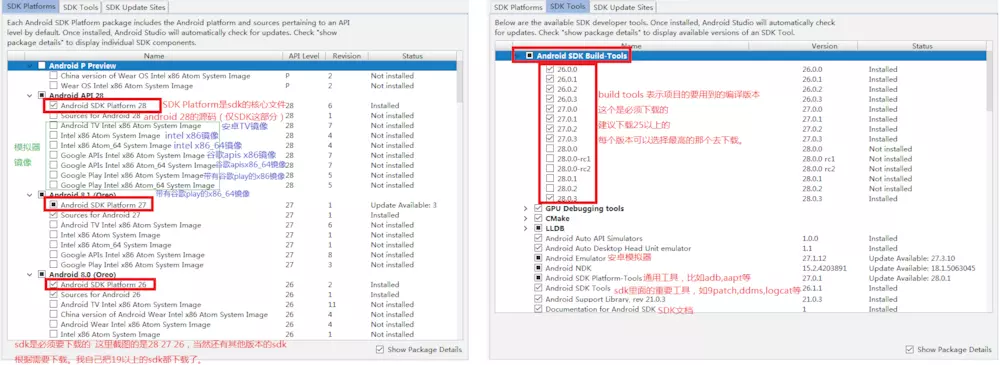Uncheck Android Auto API Simulators

[x=538, y=239]
